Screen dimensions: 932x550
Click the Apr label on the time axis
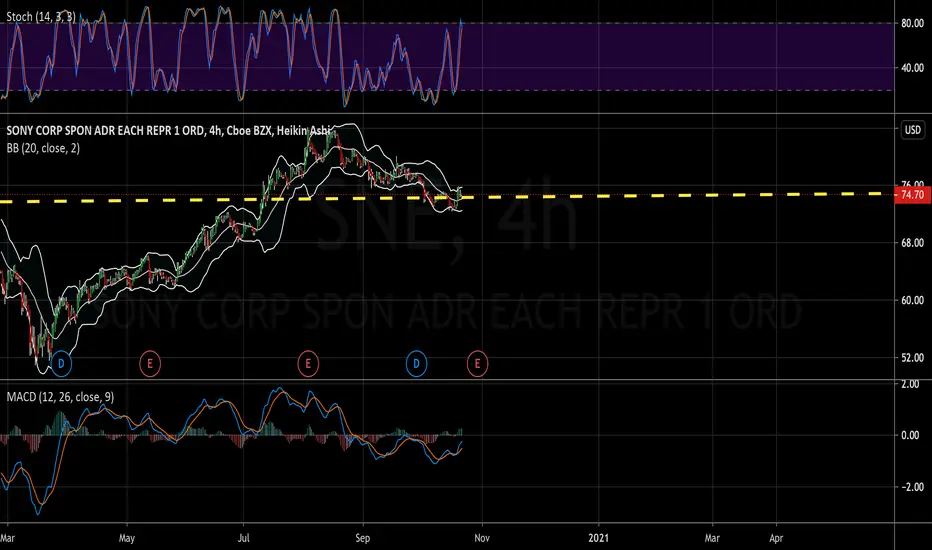[776, 538]
